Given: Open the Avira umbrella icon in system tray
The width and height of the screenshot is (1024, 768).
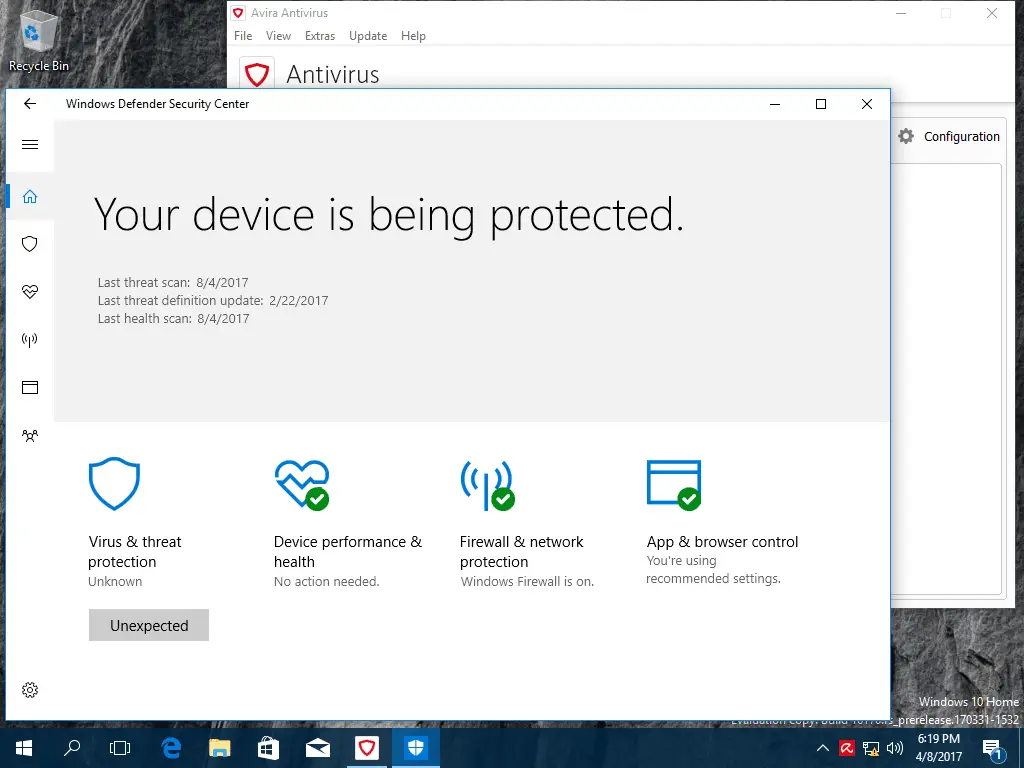Looking at the screenshot, I should (846, 747).
